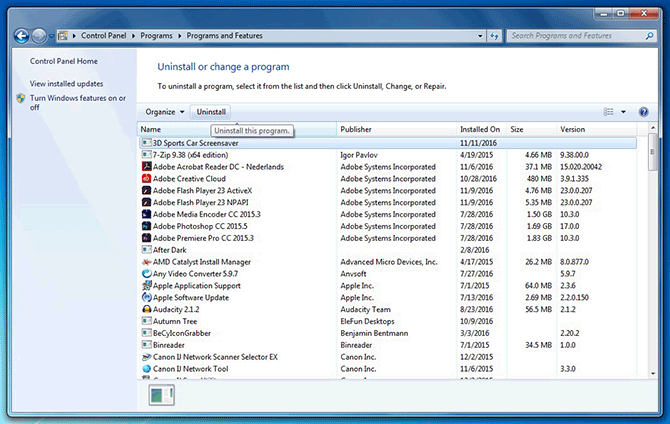Viewport: 670px width, 424px height.
Task: Select the Autumn Tree row
Action: click(x=388, y=321)
